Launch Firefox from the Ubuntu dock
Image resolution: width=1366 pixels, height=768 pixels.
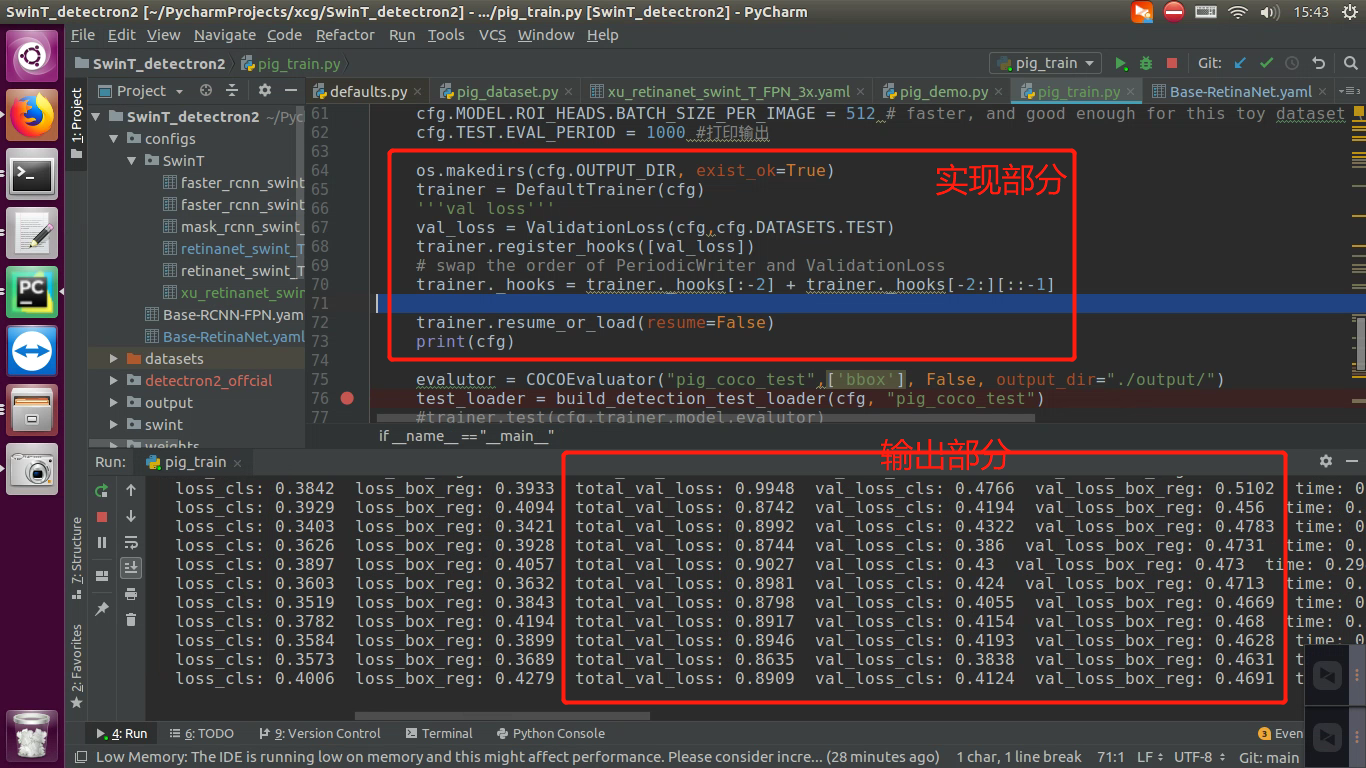(32, 116)
